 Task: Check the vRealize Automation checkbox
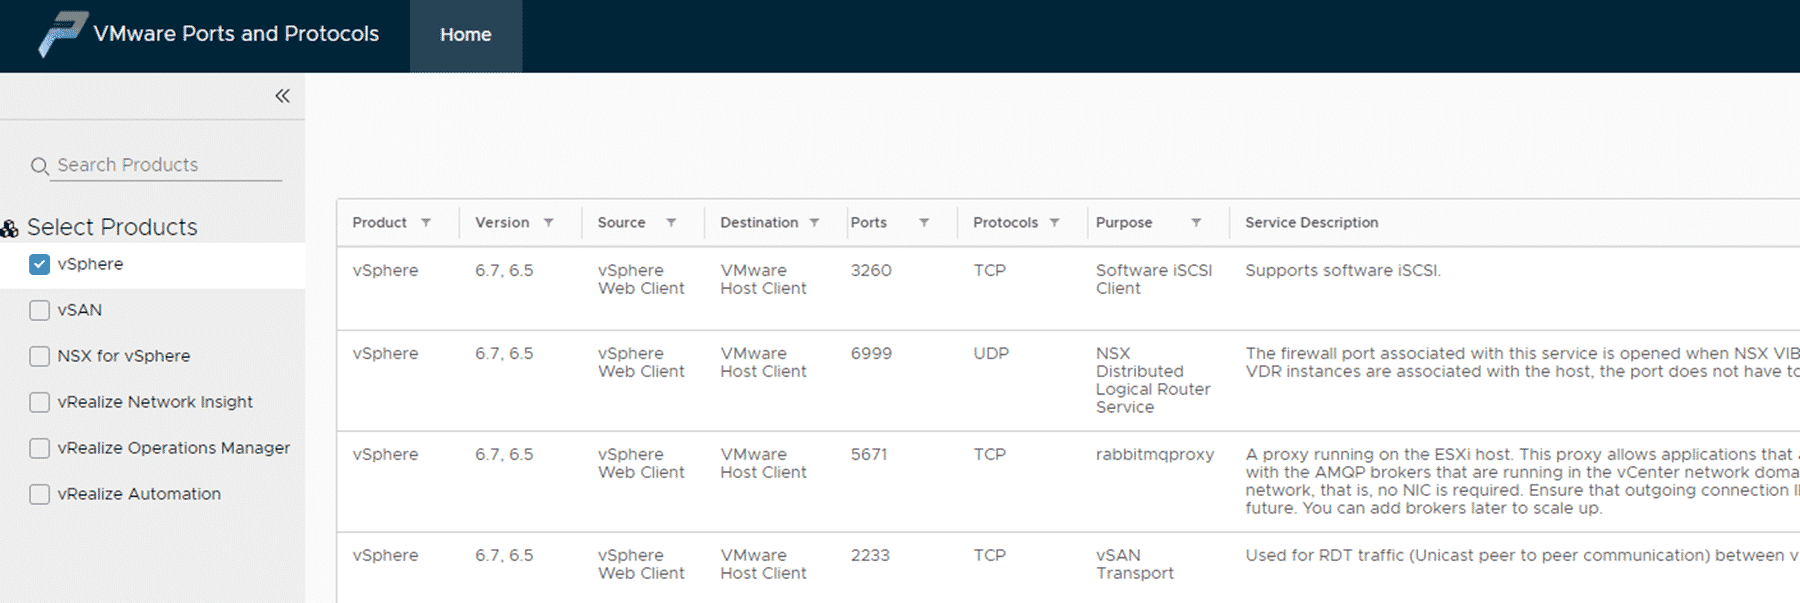(39, 494)
